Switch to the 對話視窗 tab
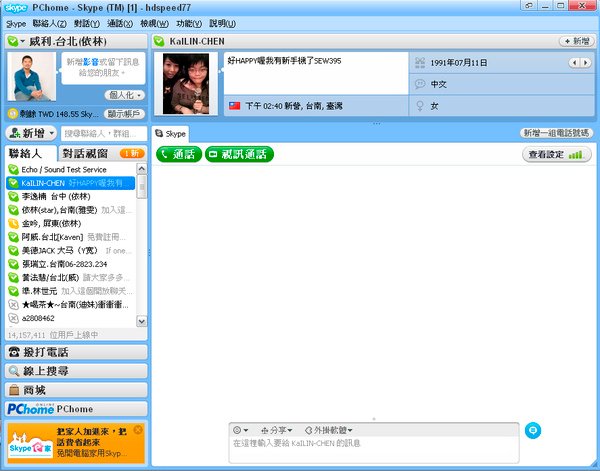 coord(103,153)
